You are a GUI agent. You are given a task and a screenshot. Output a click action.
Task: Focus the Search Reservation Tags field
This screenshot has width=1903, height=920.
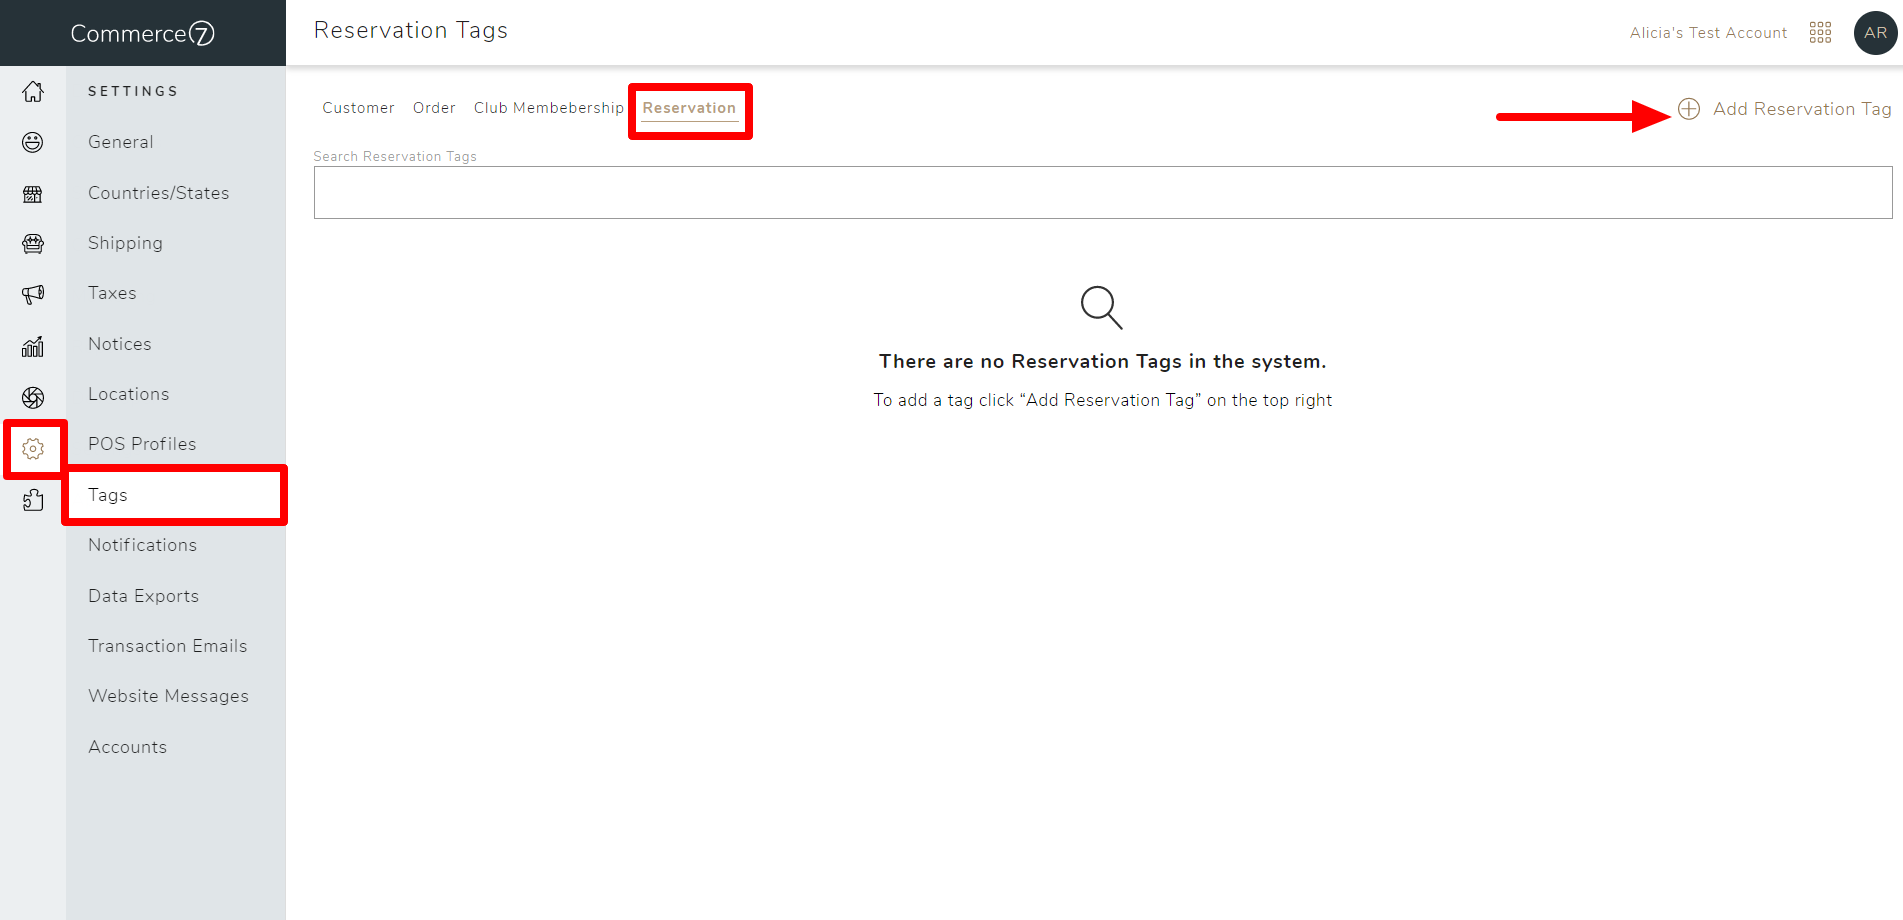(1103, 192)
